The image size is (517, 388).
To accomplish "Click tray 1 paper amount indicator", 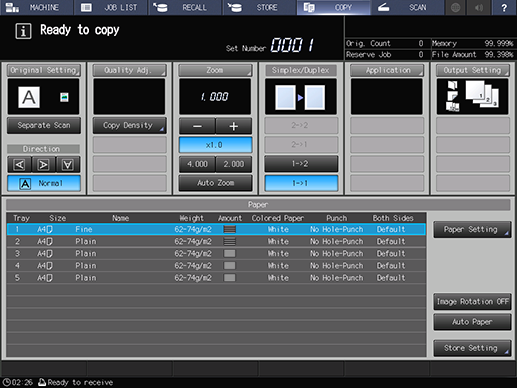I will (230, 229).
